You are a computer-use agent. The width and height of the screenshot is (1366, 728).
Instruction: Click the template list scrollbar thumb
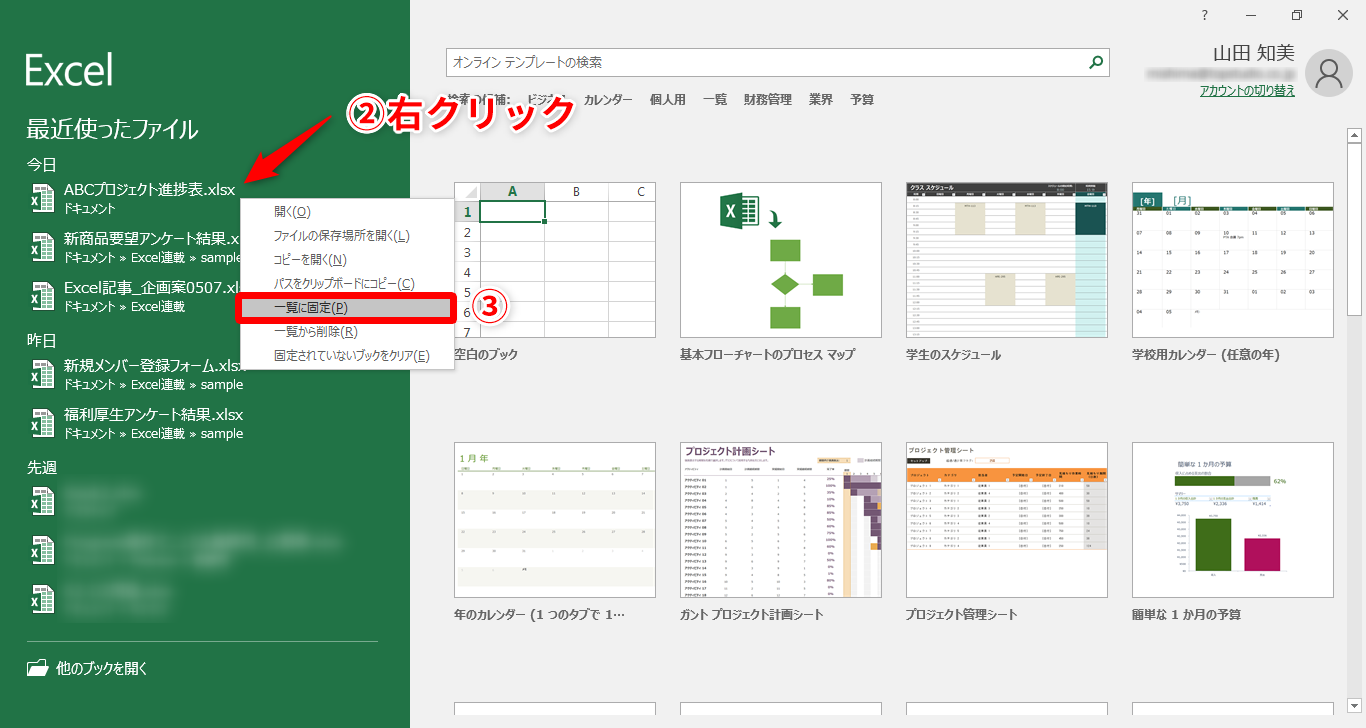(1355, 230)
